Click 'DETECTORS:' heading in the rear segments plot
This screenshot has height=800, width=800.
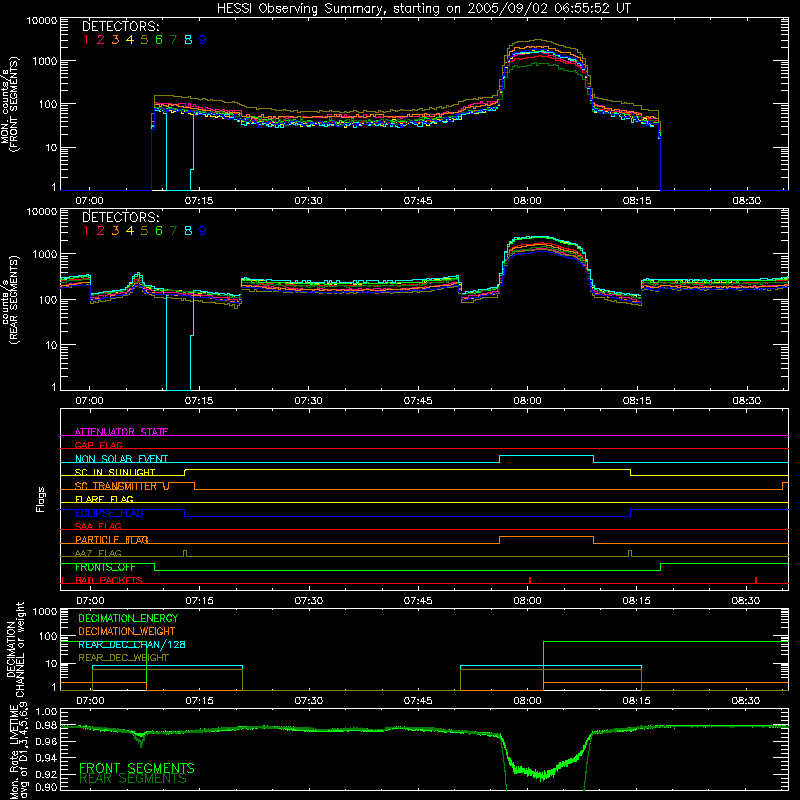coord(121,217)
